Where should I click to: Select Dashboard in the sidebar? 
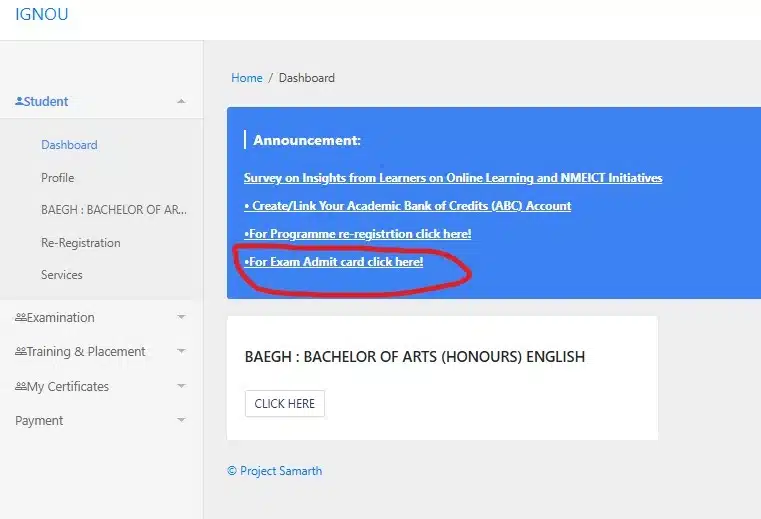pyautogui.click(x=69, y=145)
